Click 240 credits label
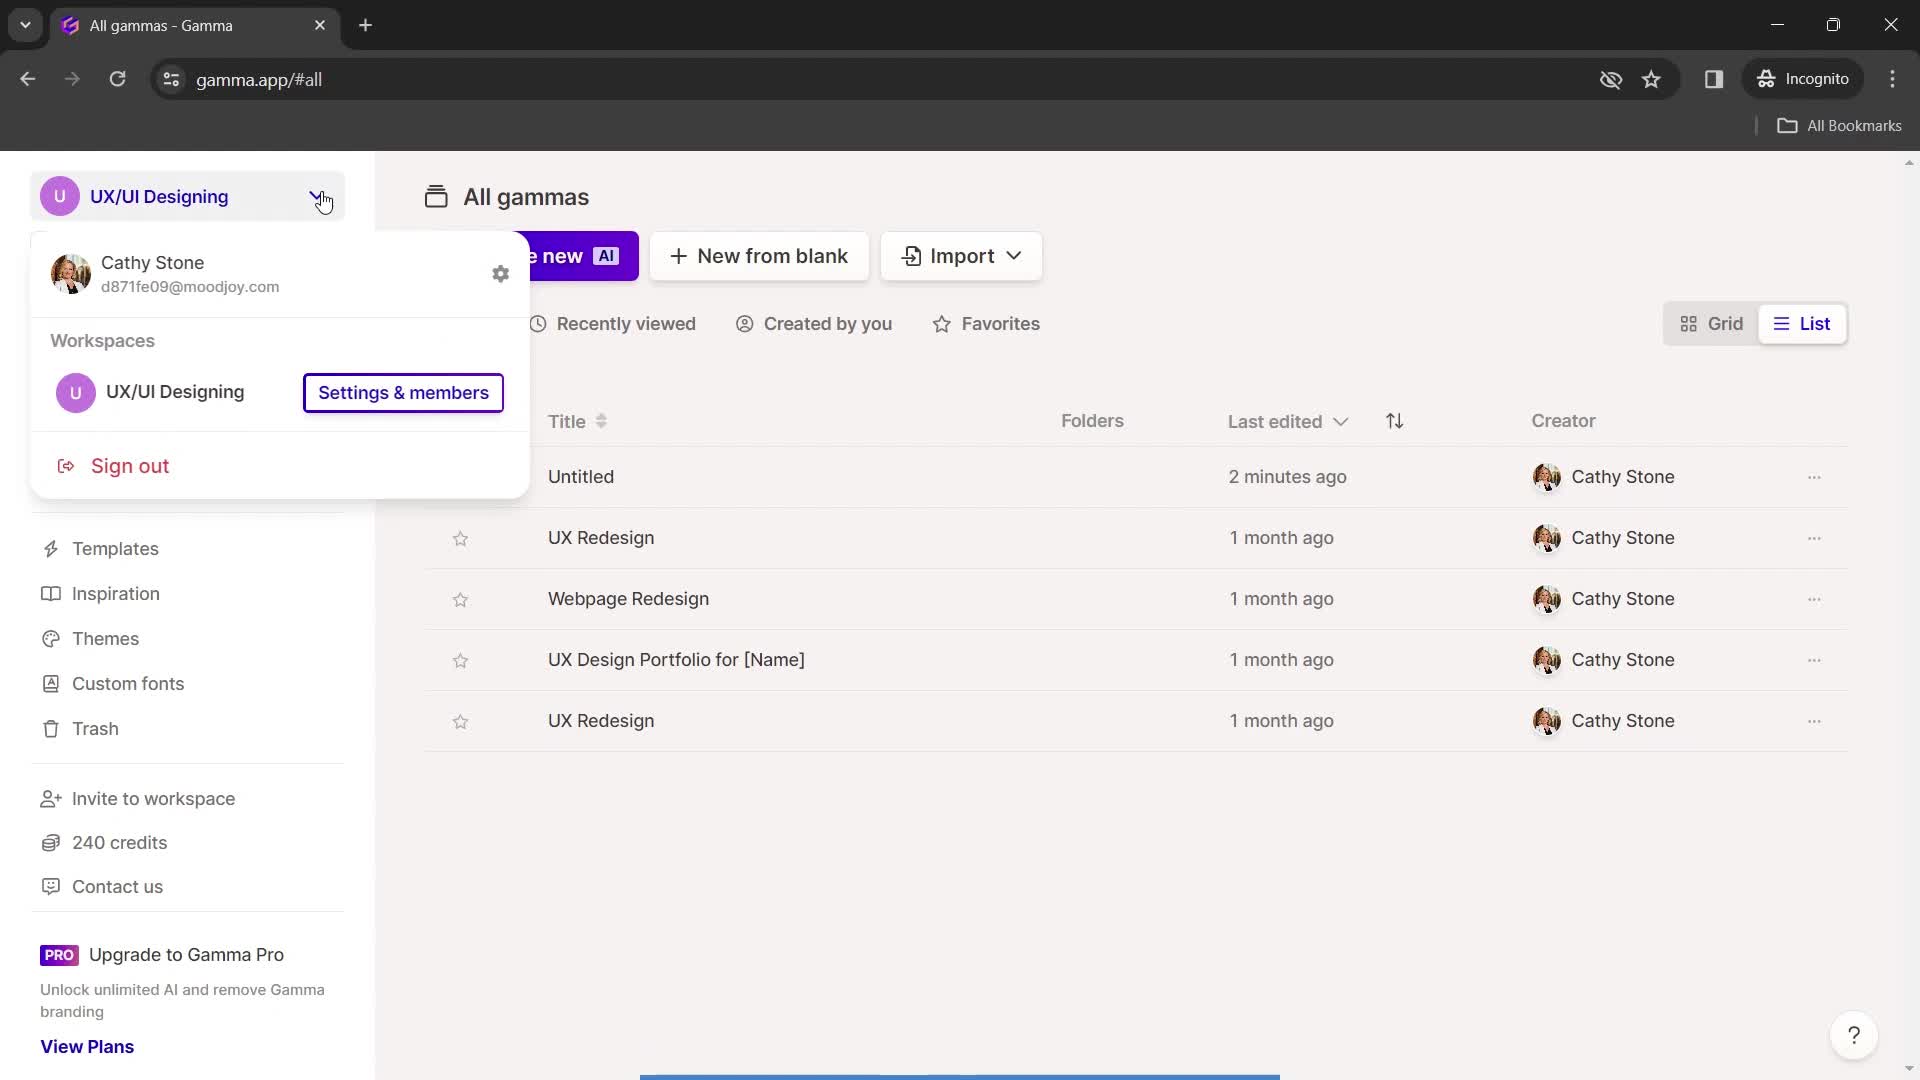The height and width of the screenshot is (1080, 1920). tap(119, 843)
